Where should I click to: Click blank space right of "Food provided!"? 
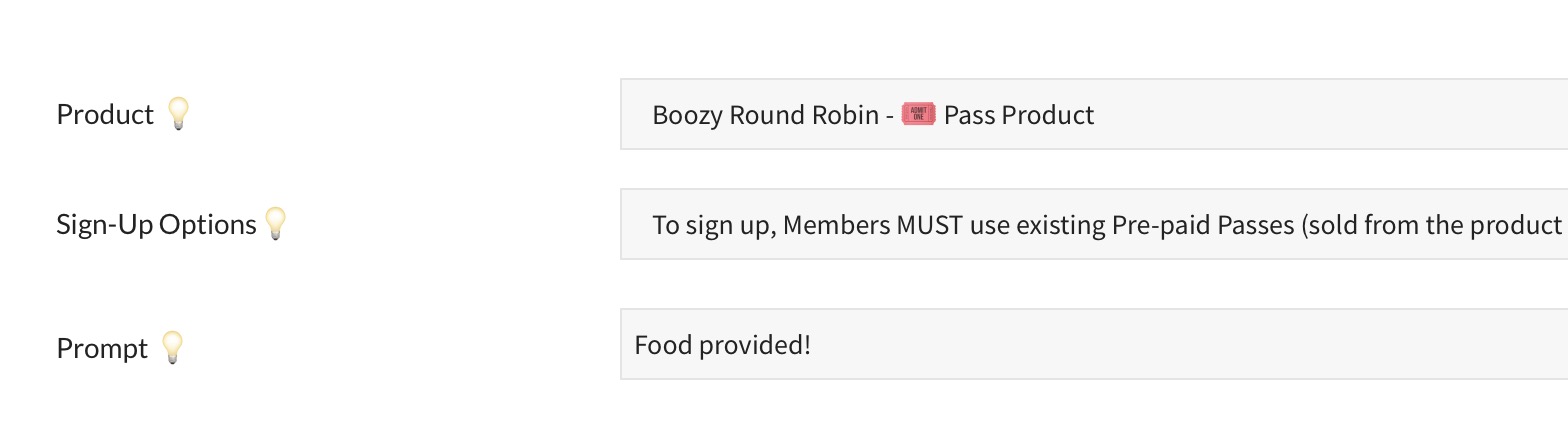pos(1150,345)
